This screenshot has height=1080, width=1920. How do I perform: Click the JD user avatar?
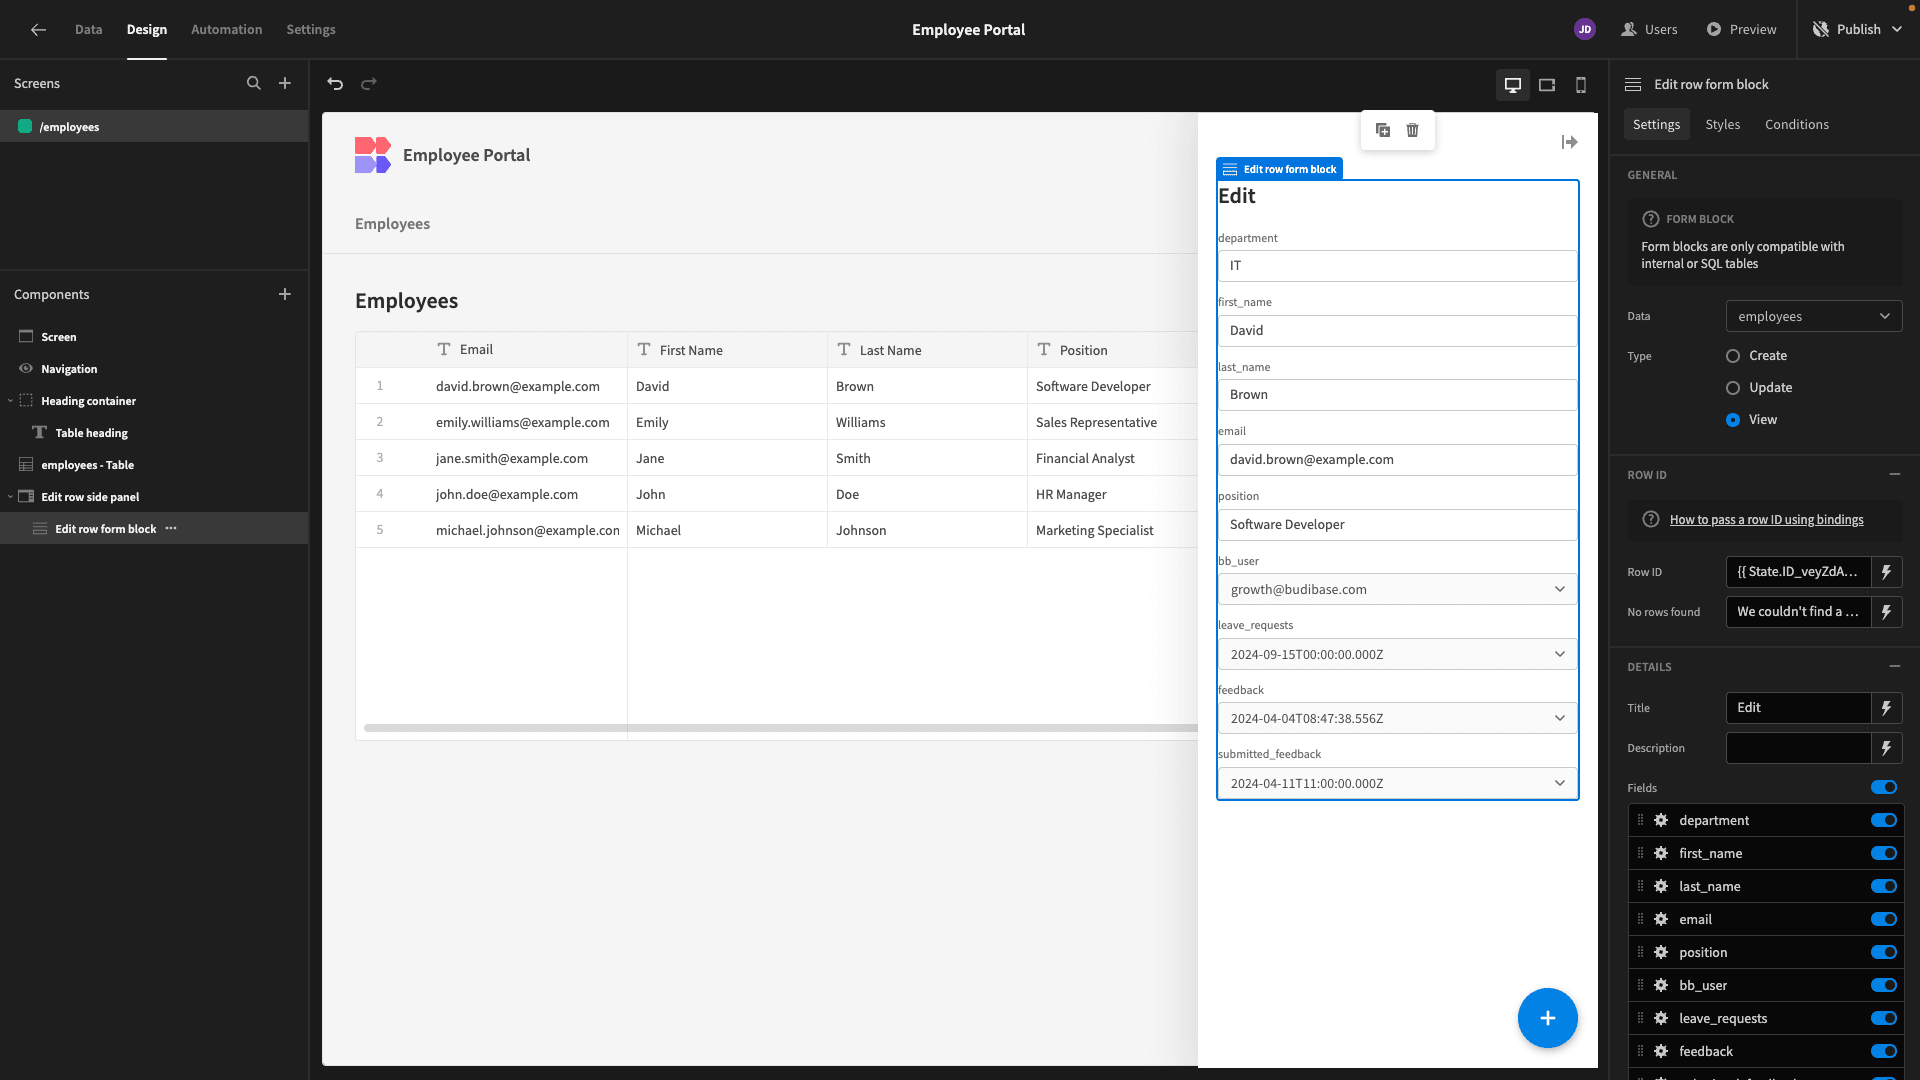pyautogui.click(x=1585, y=30)
